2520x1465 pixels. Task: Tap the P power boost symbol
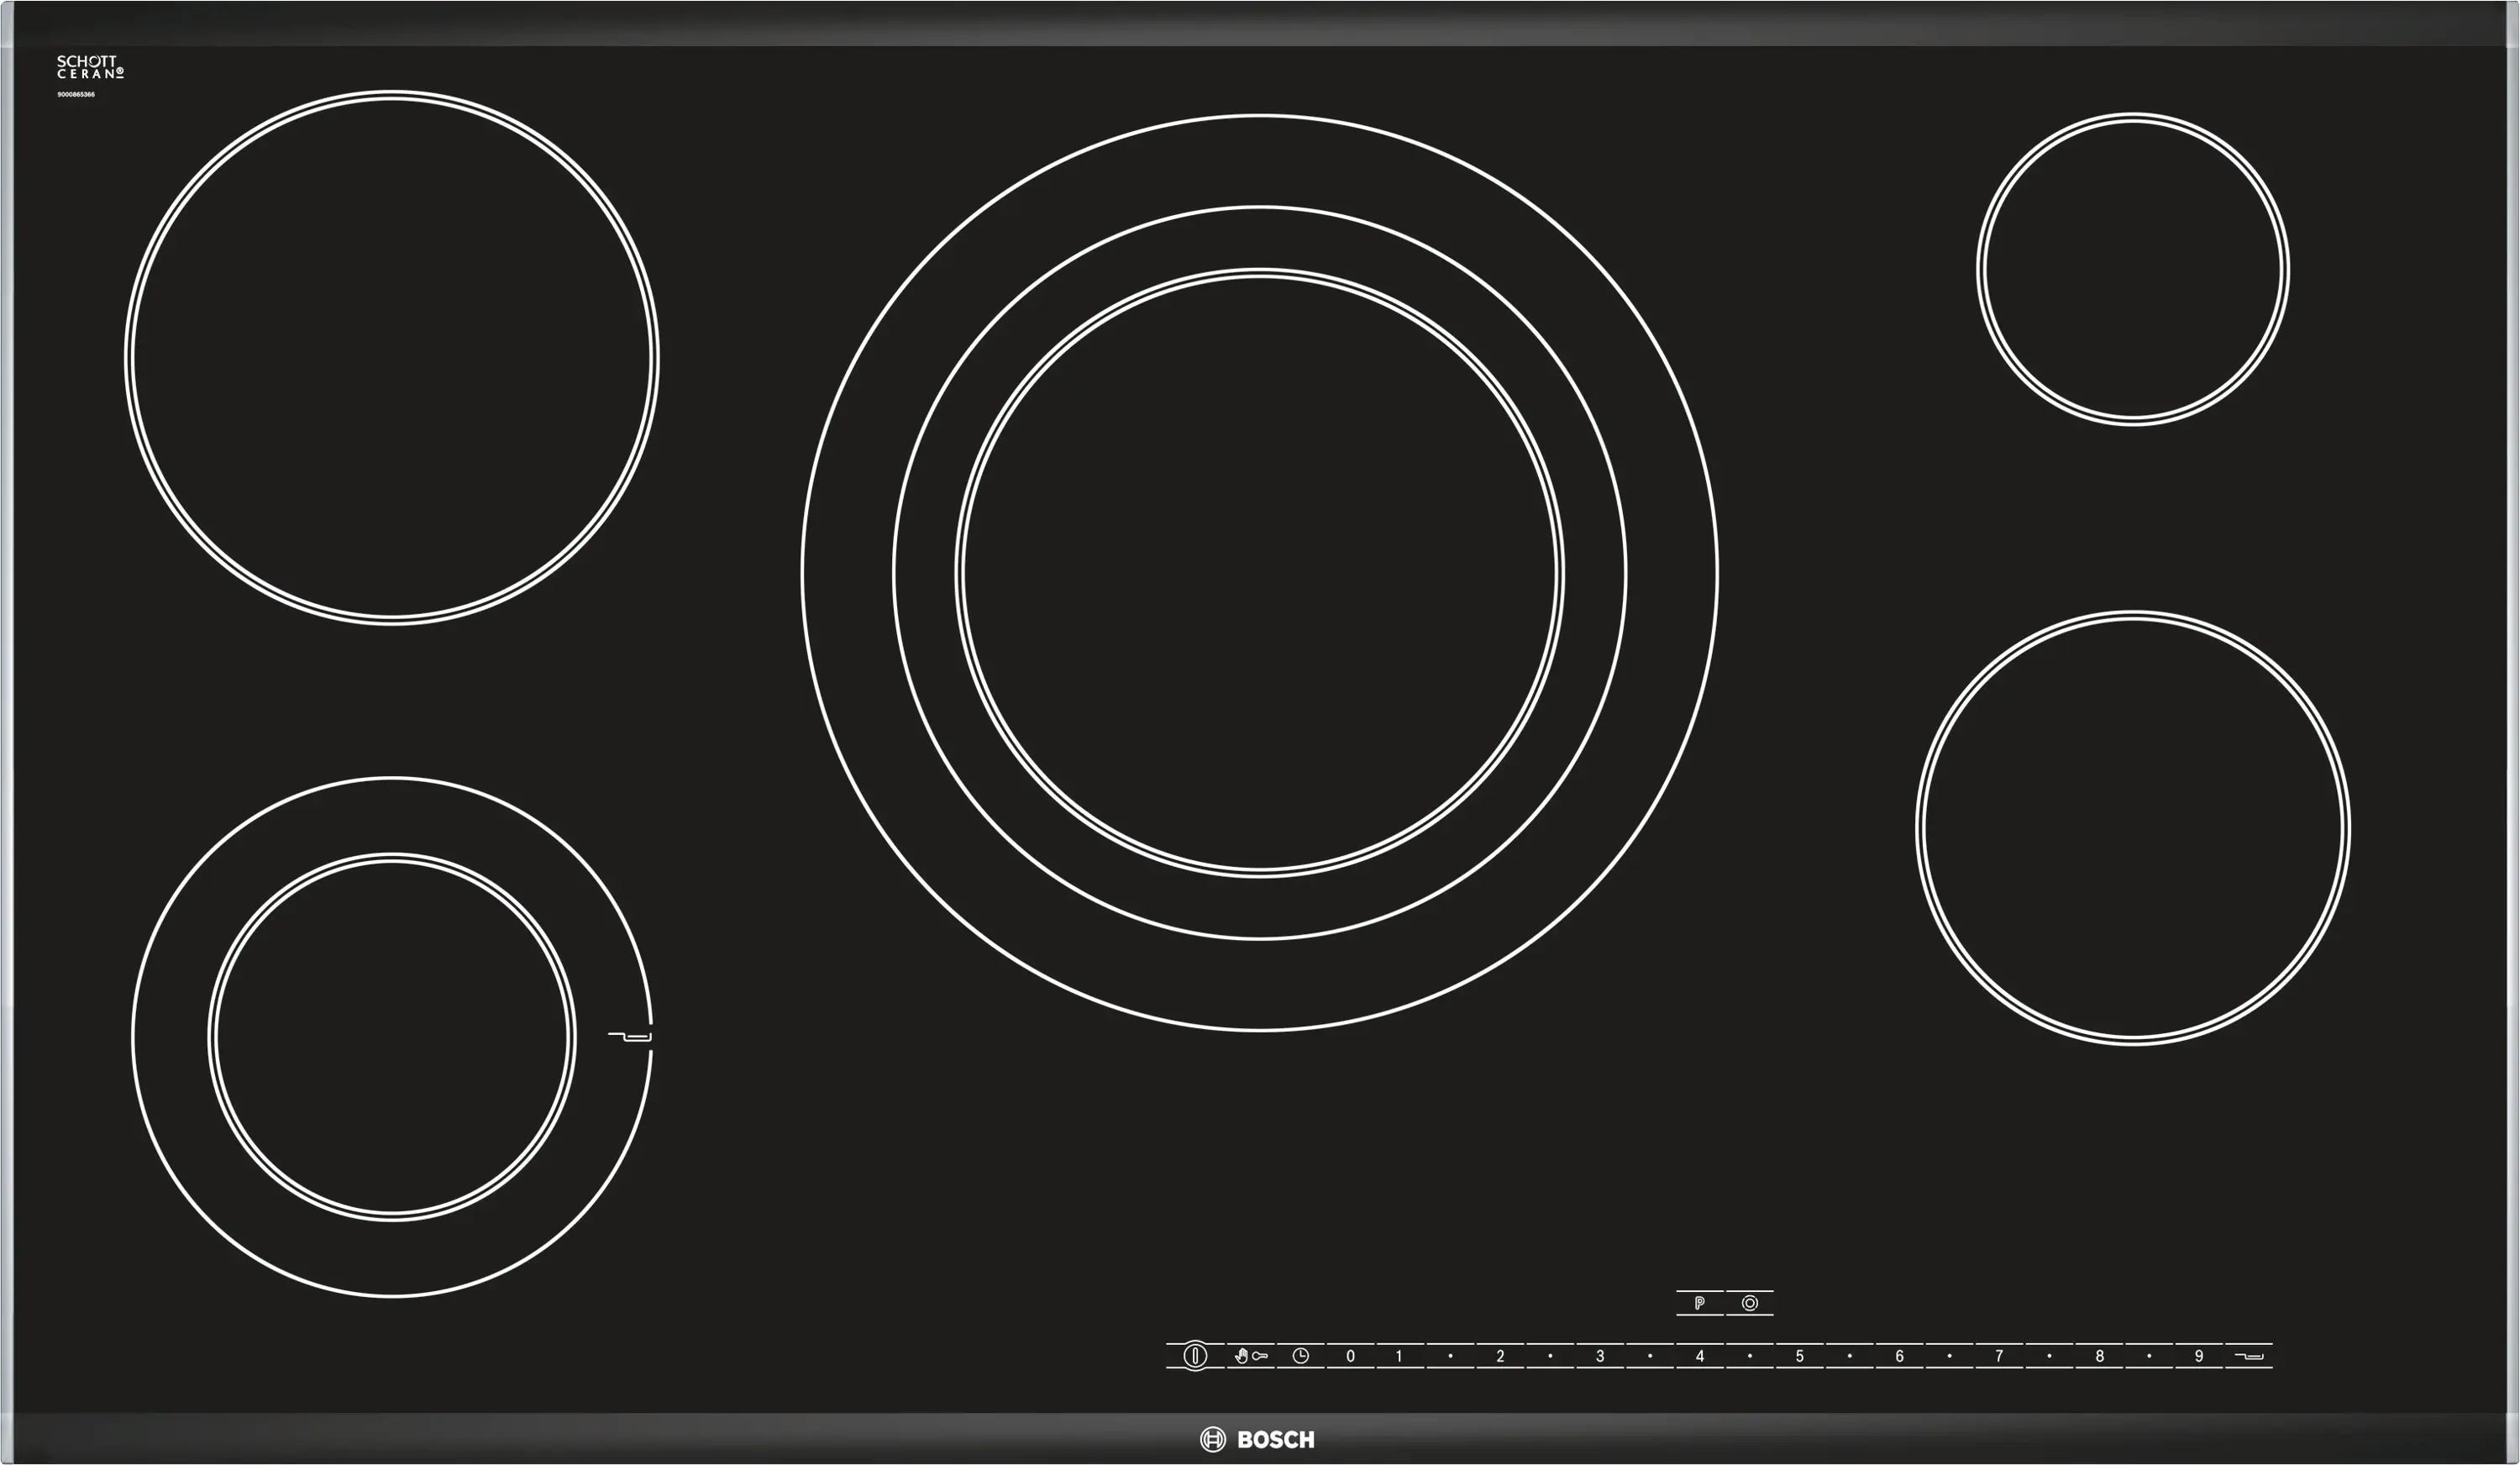1699,1303
